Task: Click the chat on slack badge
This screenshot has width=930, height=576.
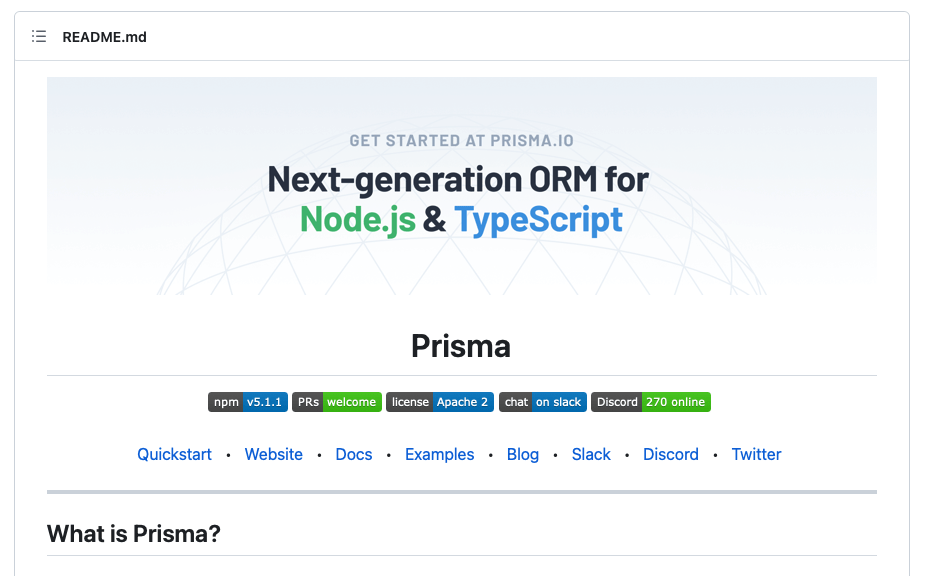Action: pyautogui.click(x=543, y=402)
